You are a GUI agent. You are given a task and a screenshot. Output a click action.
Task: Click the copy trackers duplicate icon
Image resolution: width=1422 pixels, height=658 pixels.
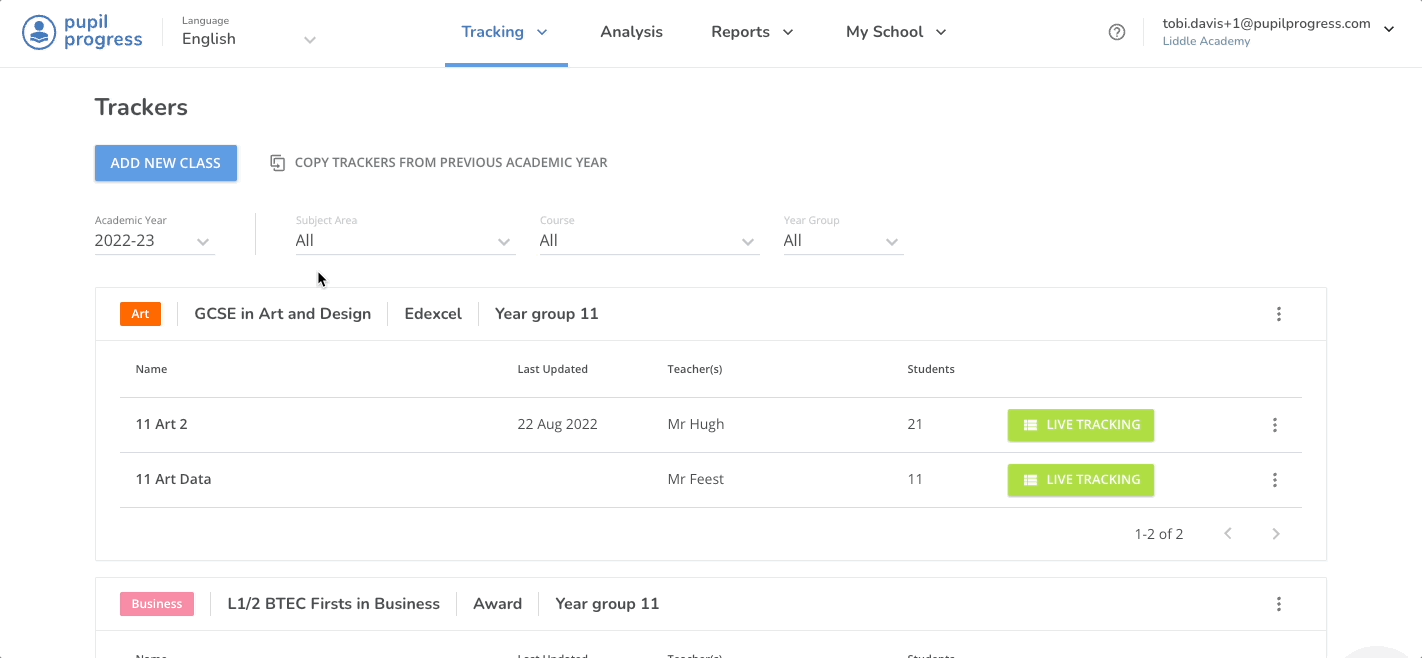click(x=277, y=162)
